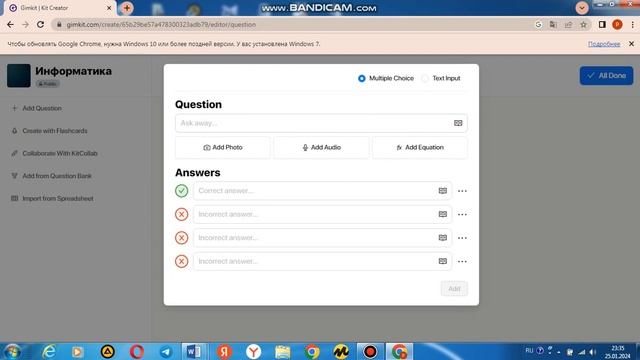The width and height of the screenshot is (640, 360).
Task: Select Import from Spreadsheet
Action: tap(53, 198)
